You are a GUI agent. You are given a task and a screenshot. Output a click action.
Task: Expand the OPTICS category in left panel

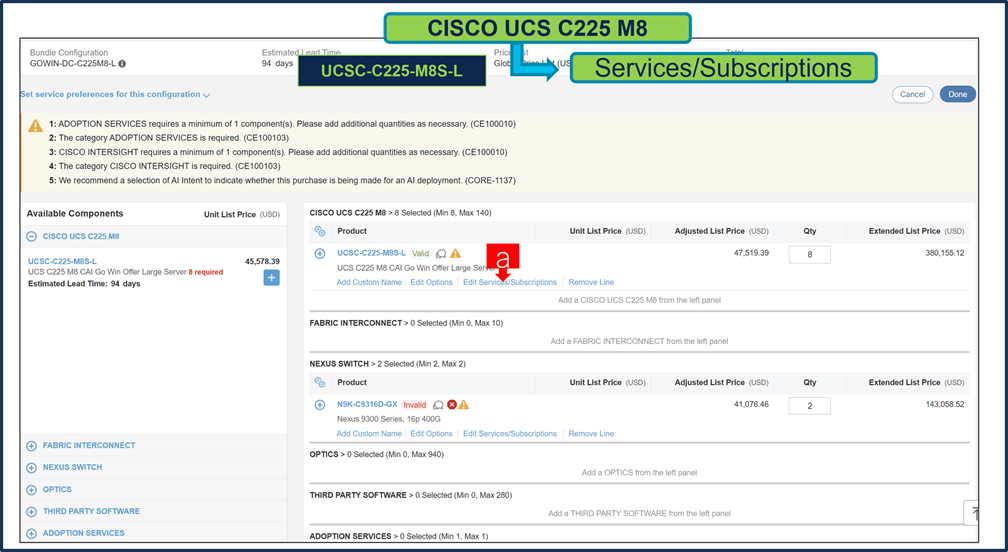32,490
